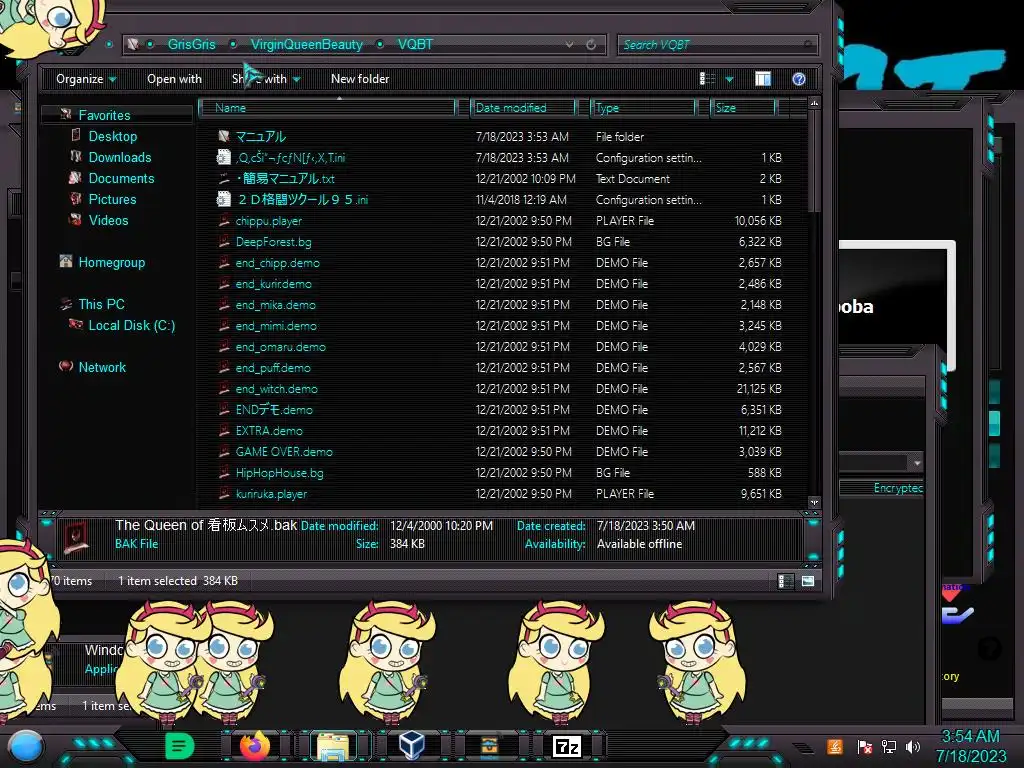
Task: Click the マニュアル folder icon
Action: coord(224,136)
